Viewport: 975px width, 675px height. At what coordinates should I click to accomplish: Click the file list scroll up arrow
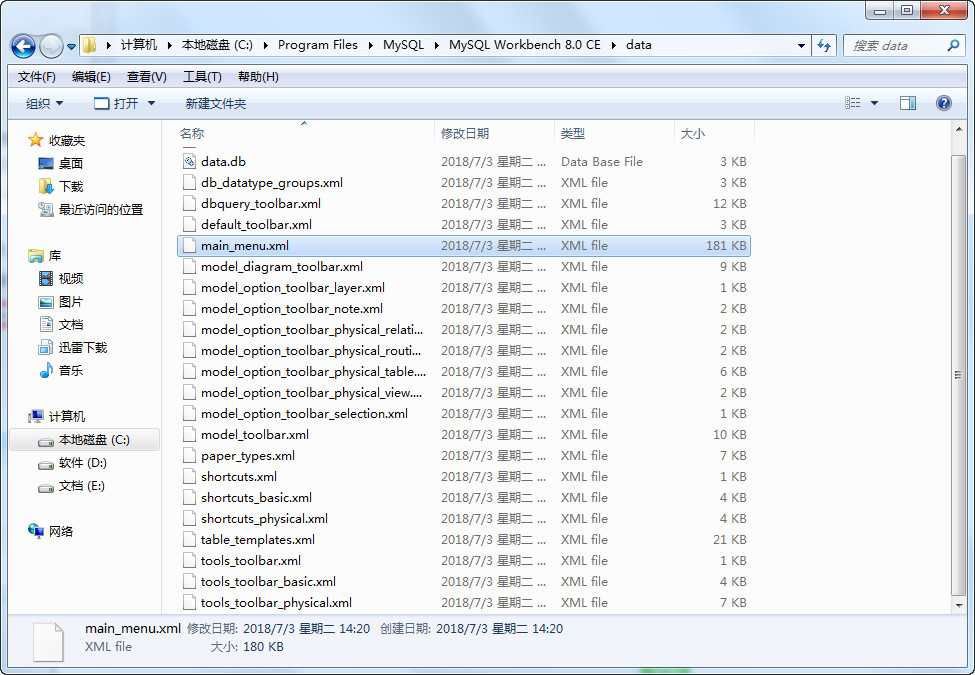(x=958, y=130)
